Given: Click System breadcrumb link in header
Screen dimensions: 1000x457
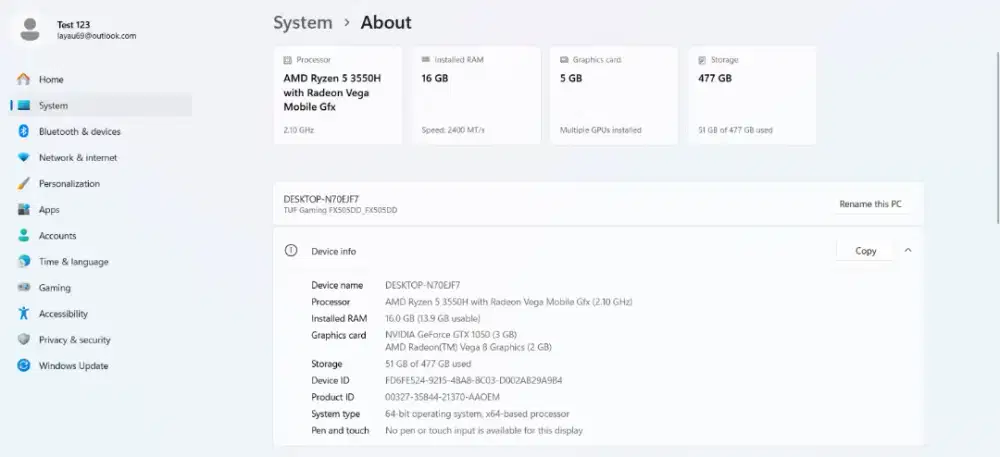Looking at the screenshot, I should pyautogui.click(x=303, y=23).
